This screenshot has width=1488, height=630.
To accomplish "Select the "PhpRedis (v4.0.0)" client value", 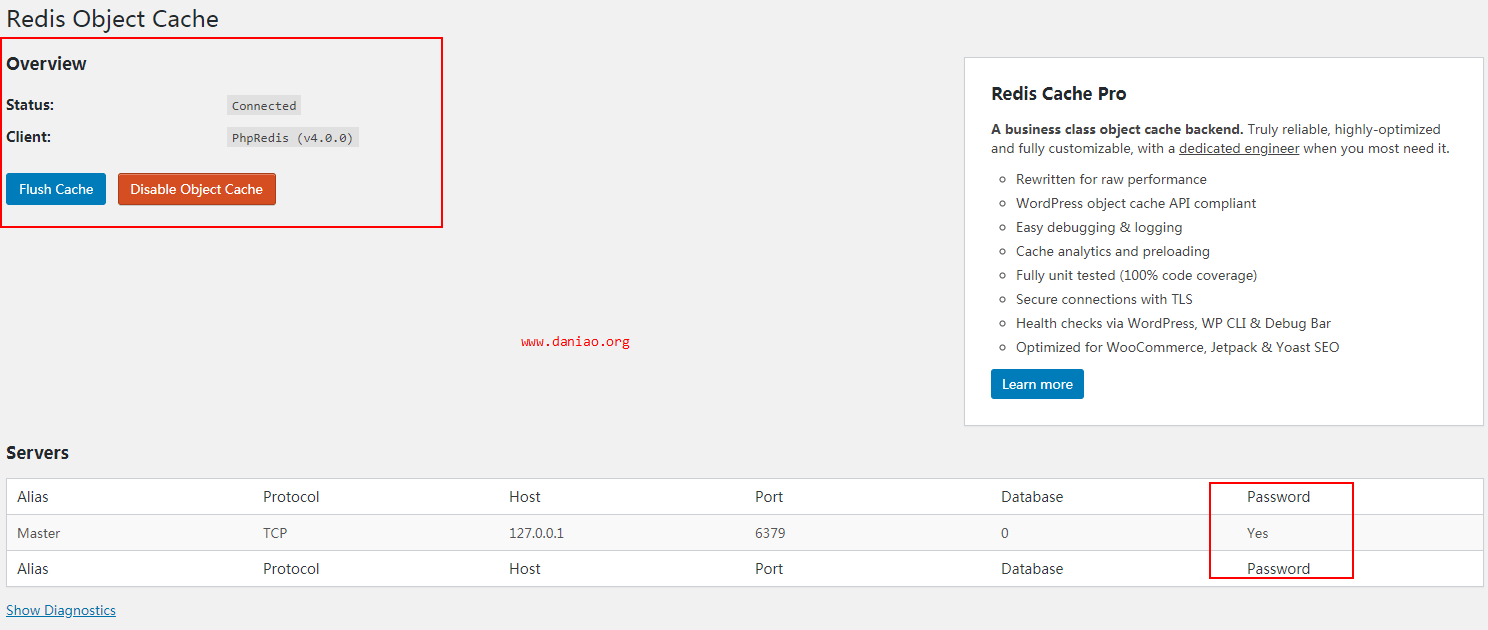I will tap(293, 137).
